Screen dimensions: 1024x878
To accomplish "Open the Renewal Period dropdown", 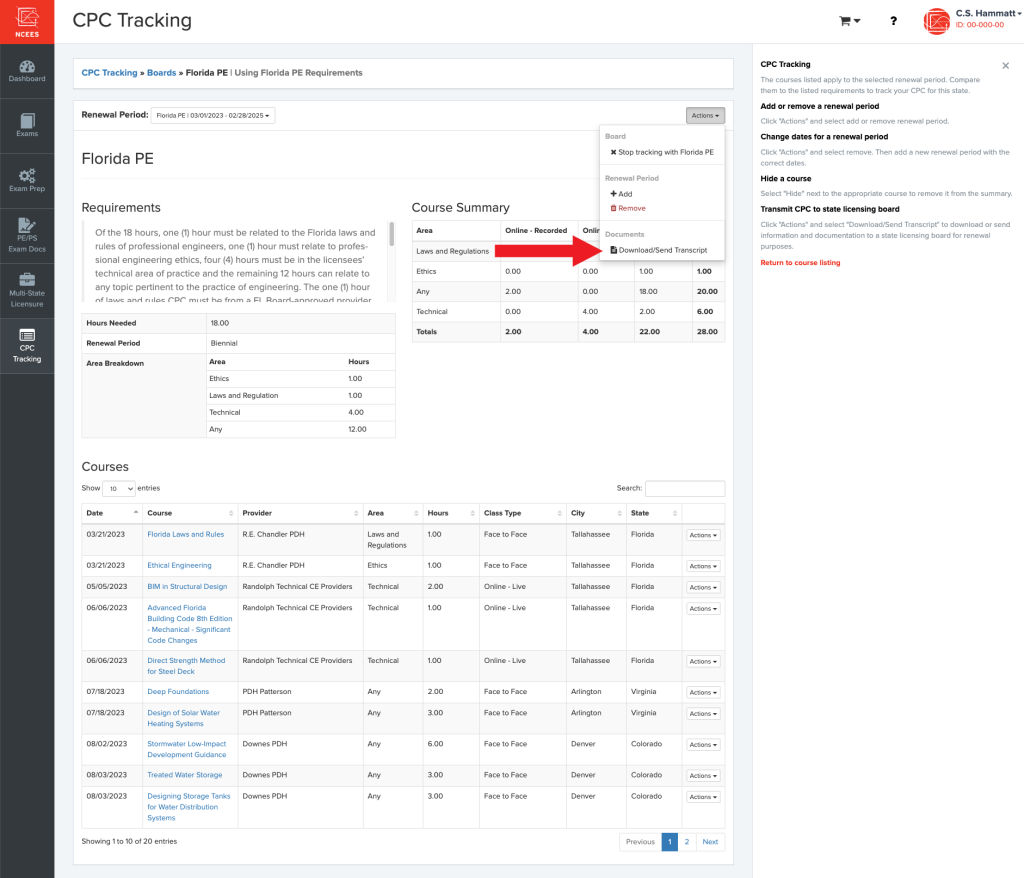I will pyautogui.click(x=216, y=114).
